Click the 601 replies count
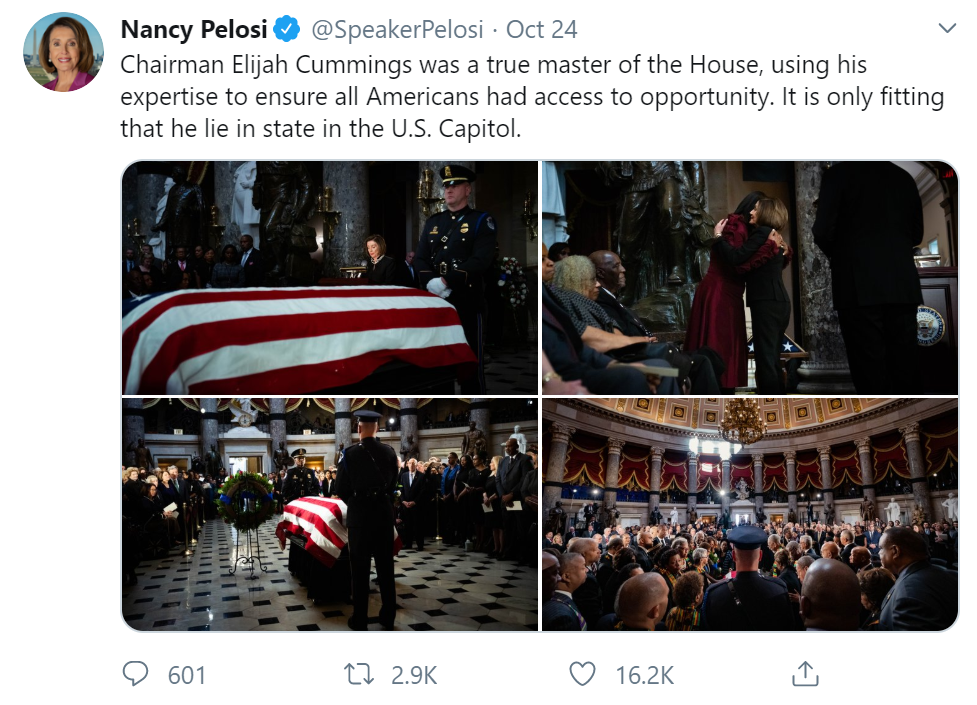977x705 pixels. (x=187, y=675)
